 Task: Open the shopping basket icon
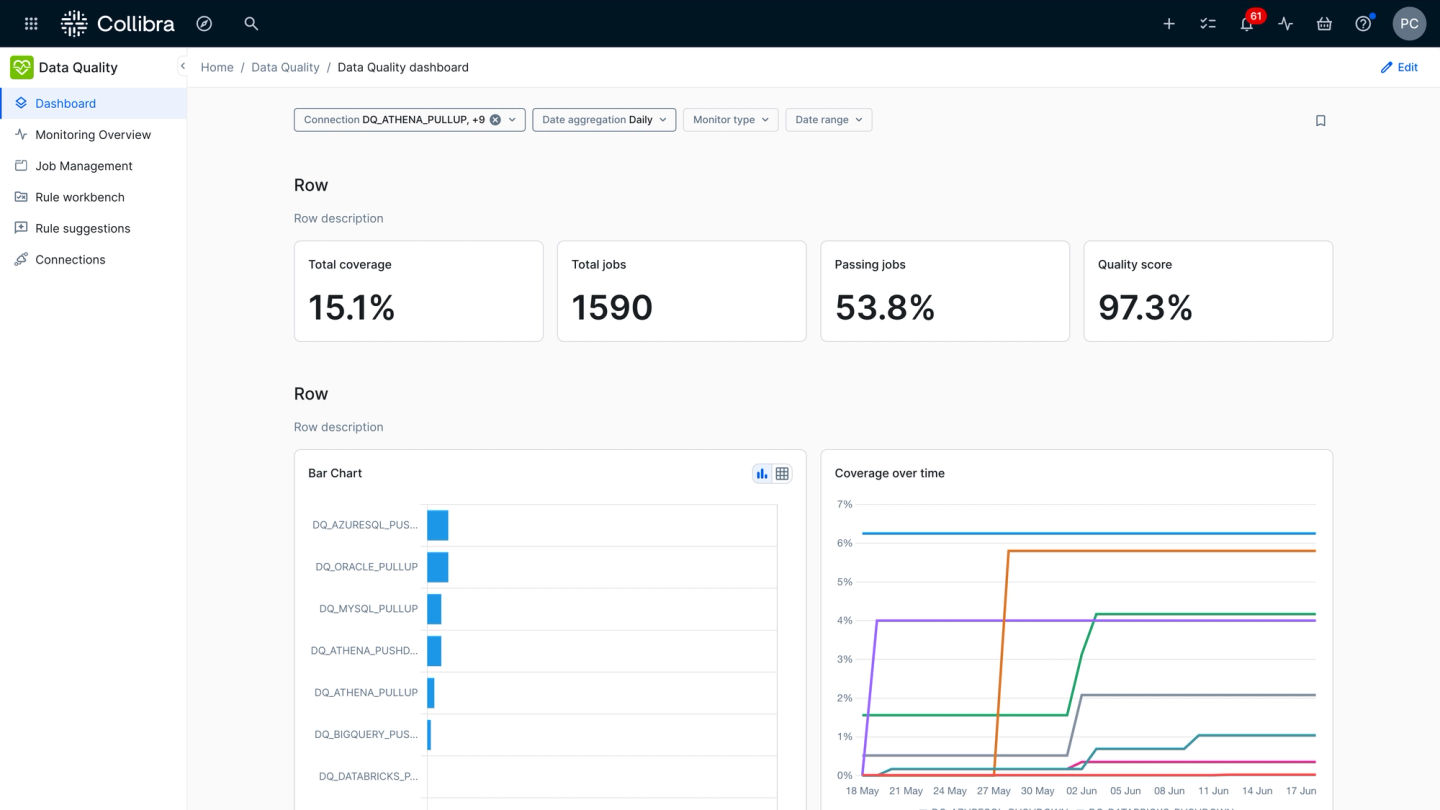[x=1324, y=24]
